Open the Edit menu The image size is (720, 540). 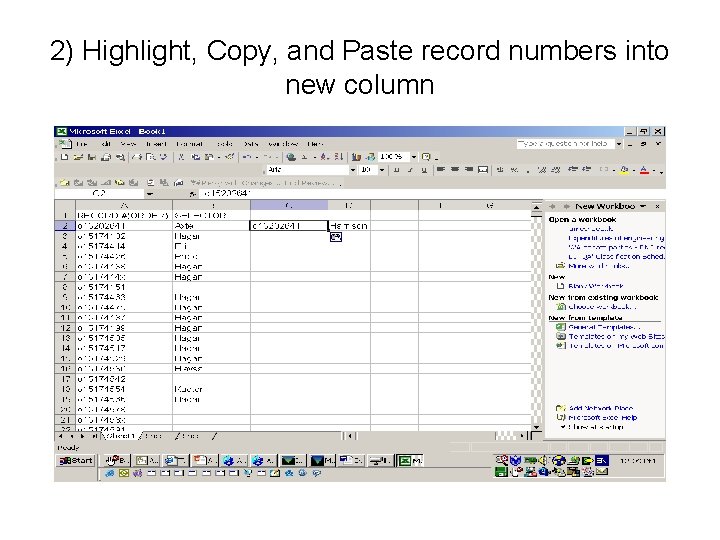click(106, 144)
